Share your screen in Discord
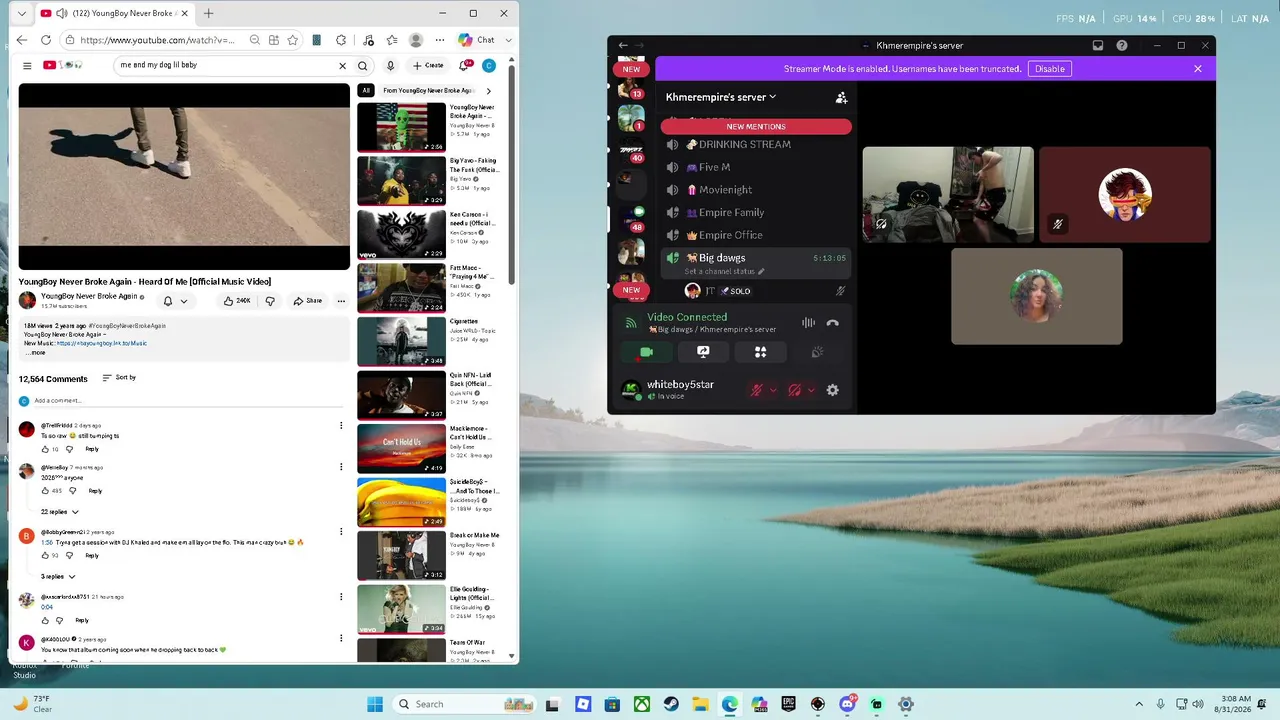 tap(703, 352)
